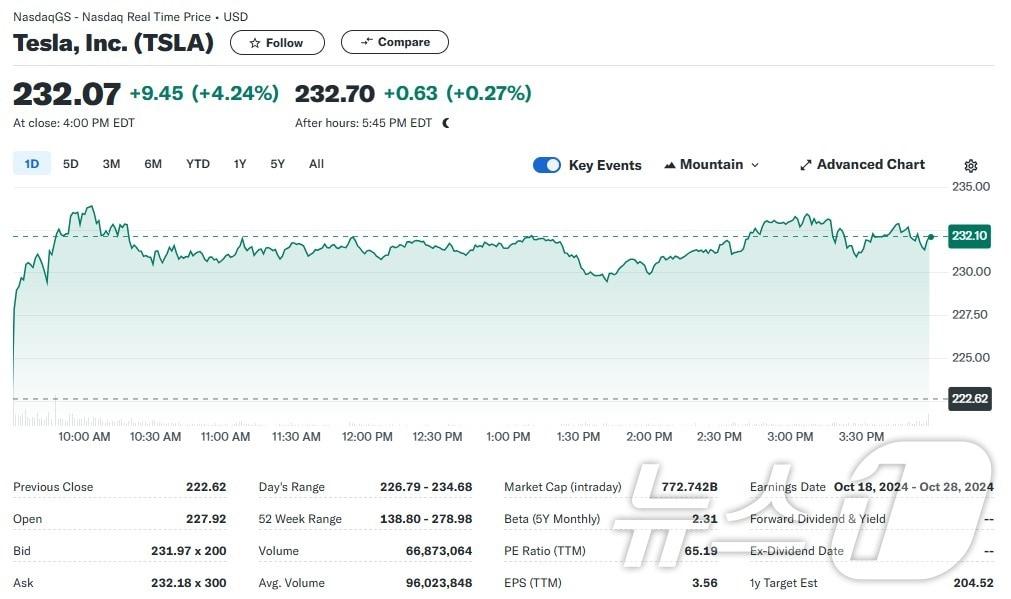This screenshot has height=599, width=1011.
Task: Switch to the 5D time range
Action: pyautogui.click(x=71, y=164)
